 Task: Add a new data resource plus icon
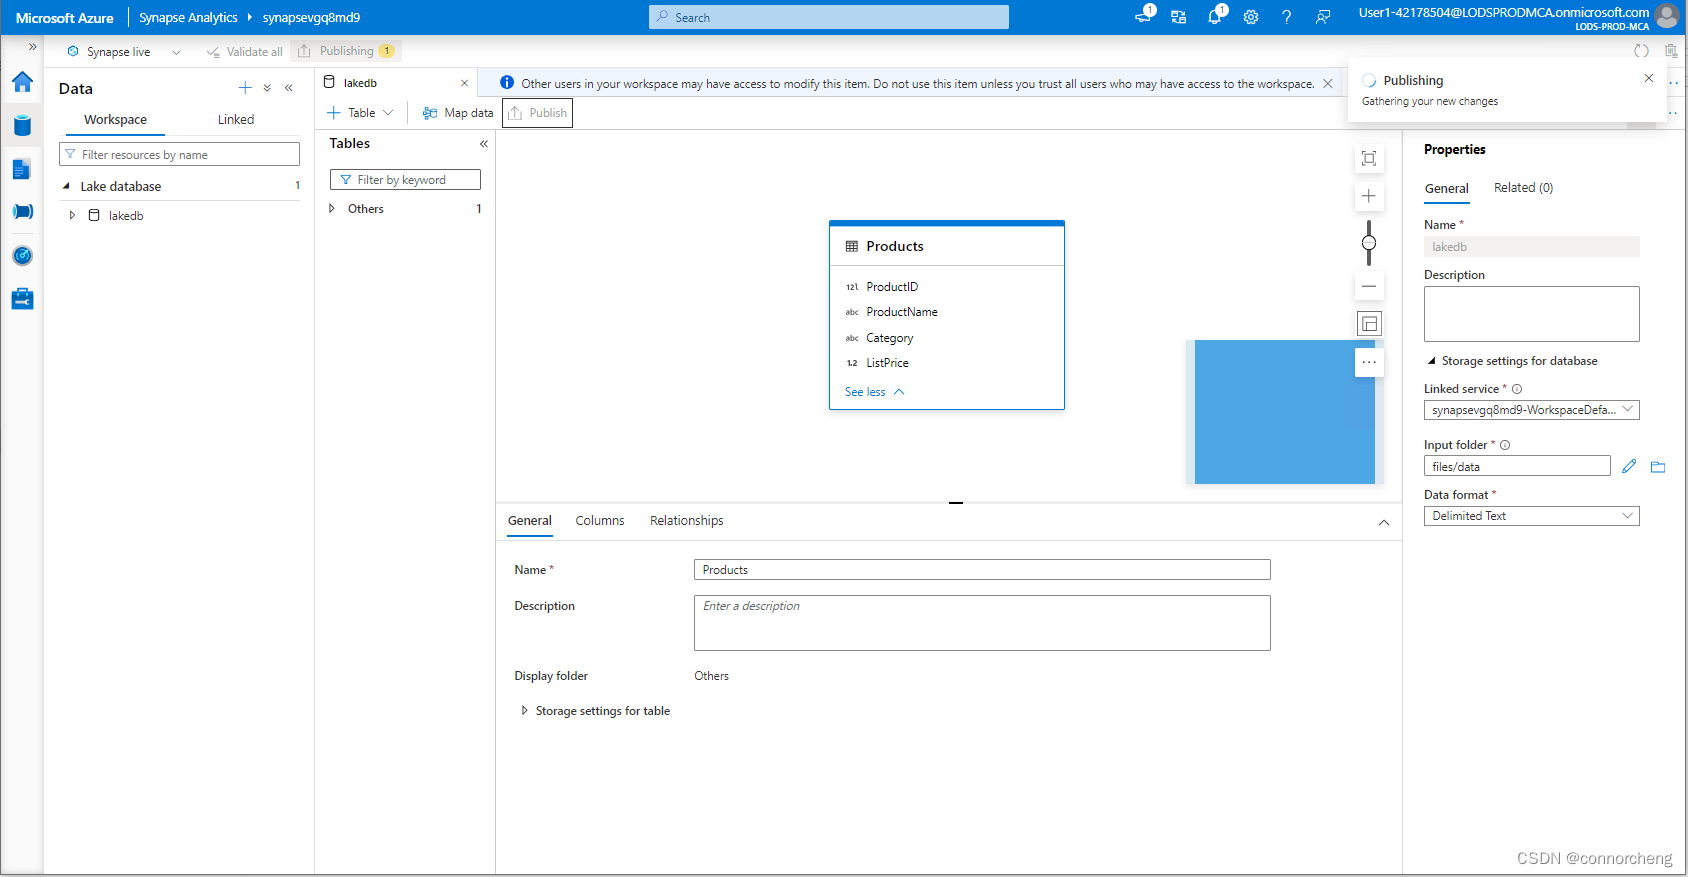[245, 88]
